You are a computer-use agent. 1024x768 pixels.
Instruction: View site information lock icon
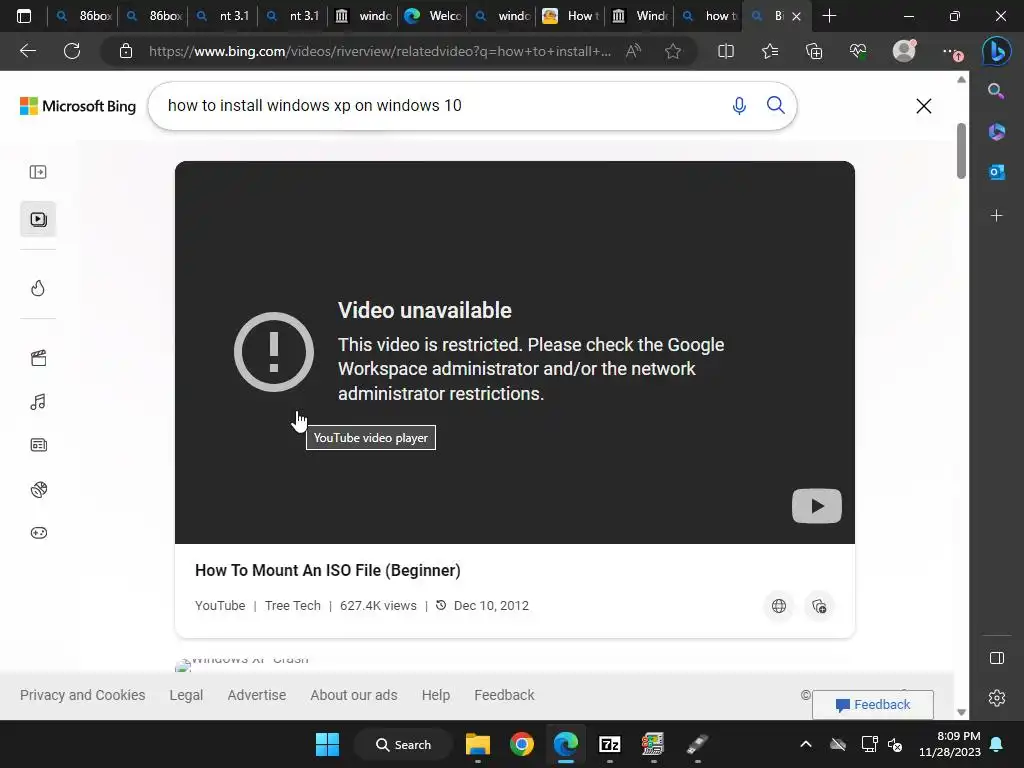126,51
